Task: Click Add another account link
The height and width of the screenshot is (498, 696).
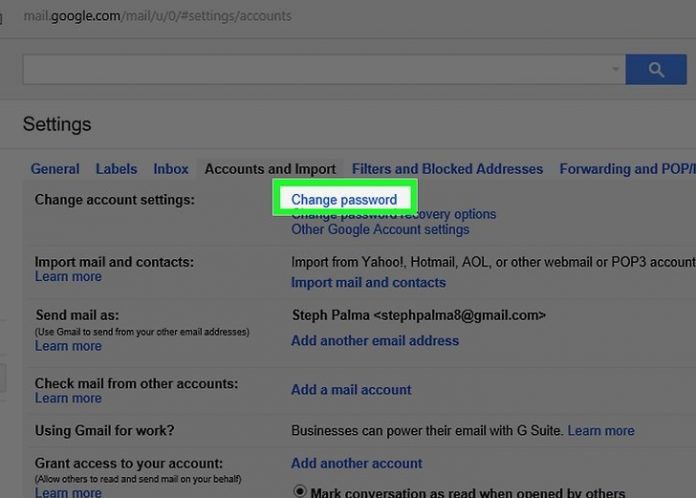Action: (x=357, y=463)
